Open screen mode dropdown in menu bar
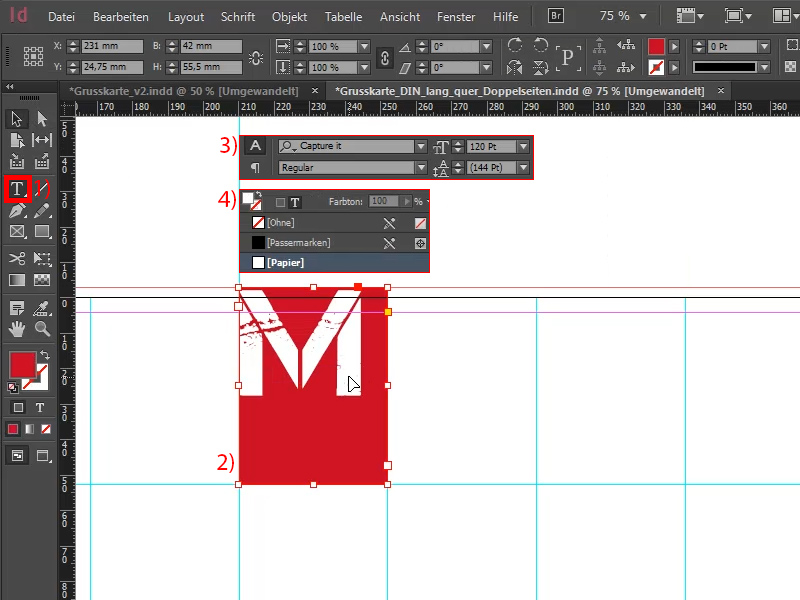The height and width of the screenshot is (600, 800). (738, 16)
